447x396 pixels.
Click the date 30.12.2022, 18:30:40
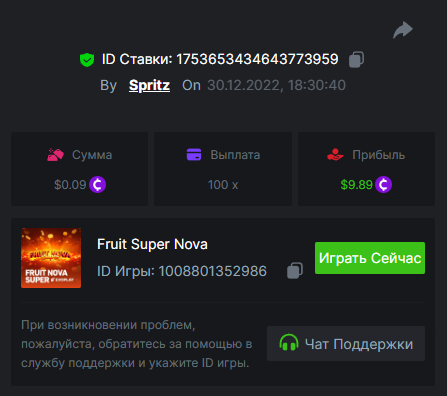277,85
